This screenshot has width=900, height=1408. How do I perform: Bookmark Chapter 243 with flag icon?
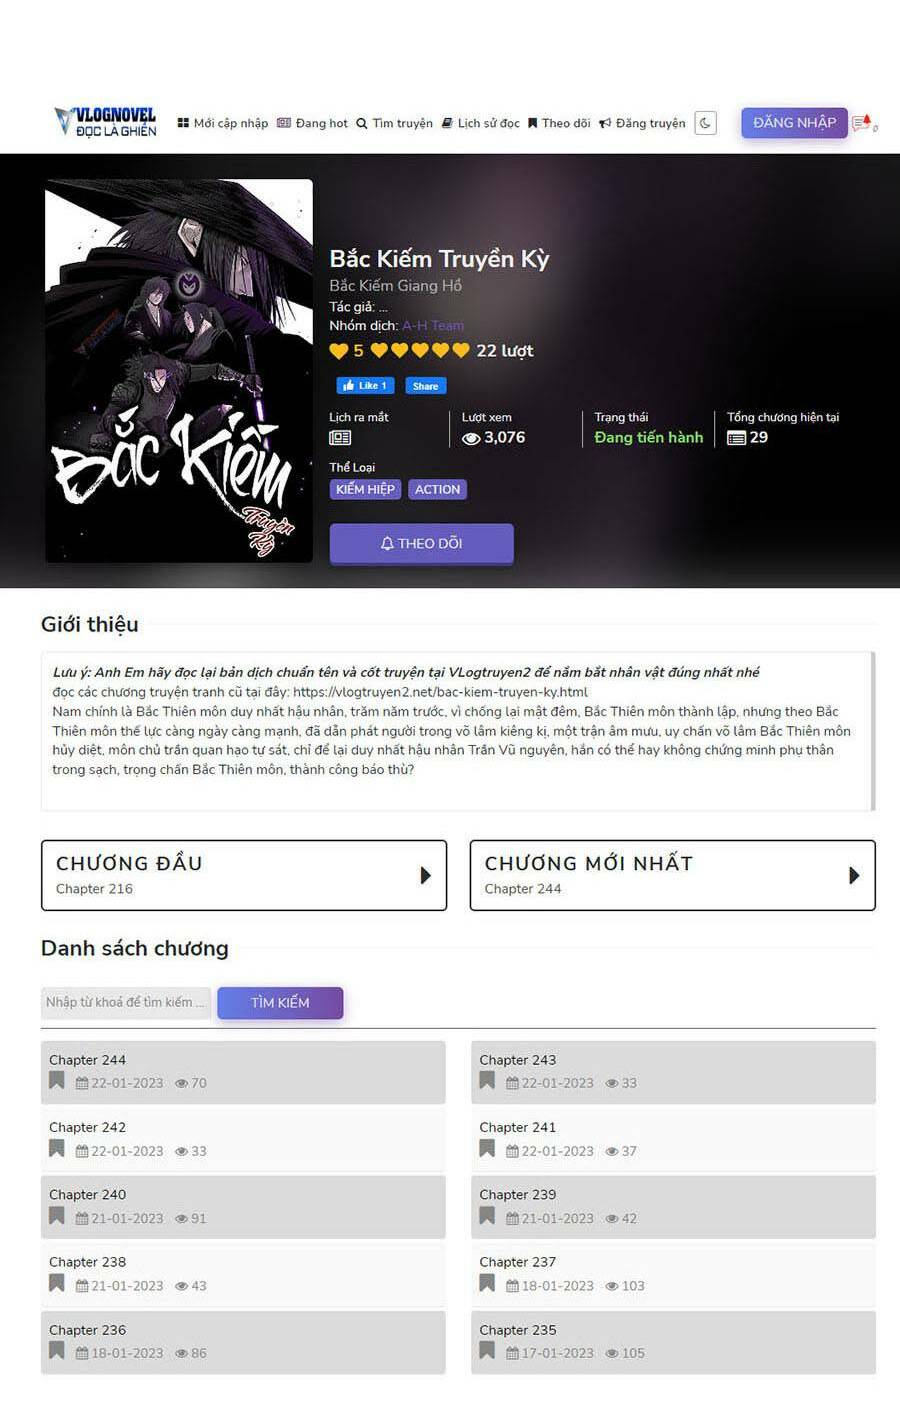pyautogui.click(x=487, y=1081)
